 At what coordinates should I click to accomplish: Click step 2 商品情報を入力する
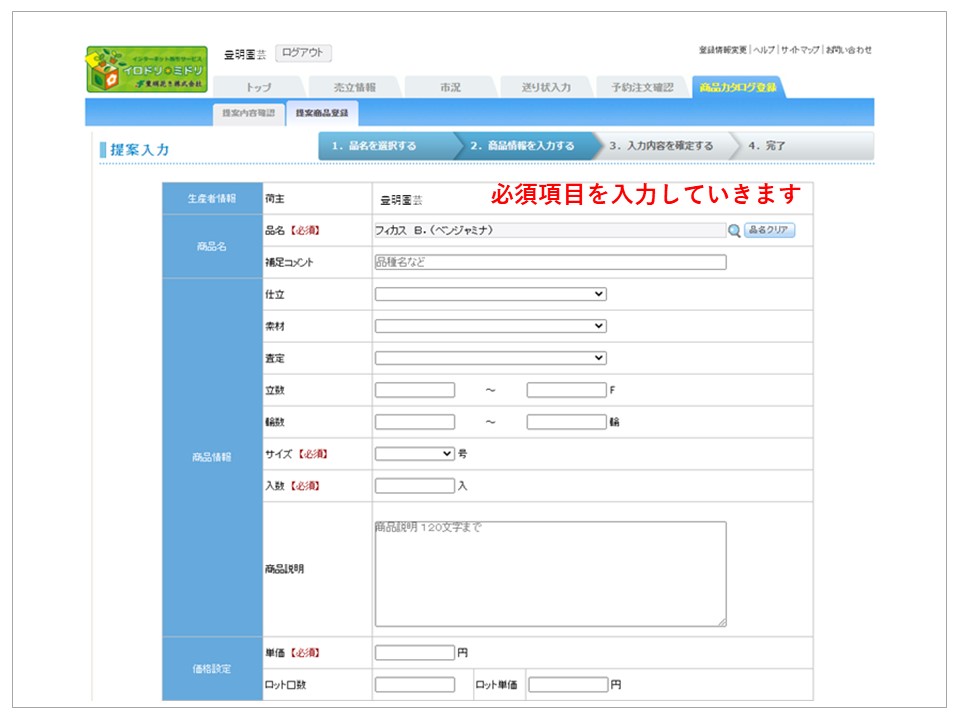click(527, 146)
